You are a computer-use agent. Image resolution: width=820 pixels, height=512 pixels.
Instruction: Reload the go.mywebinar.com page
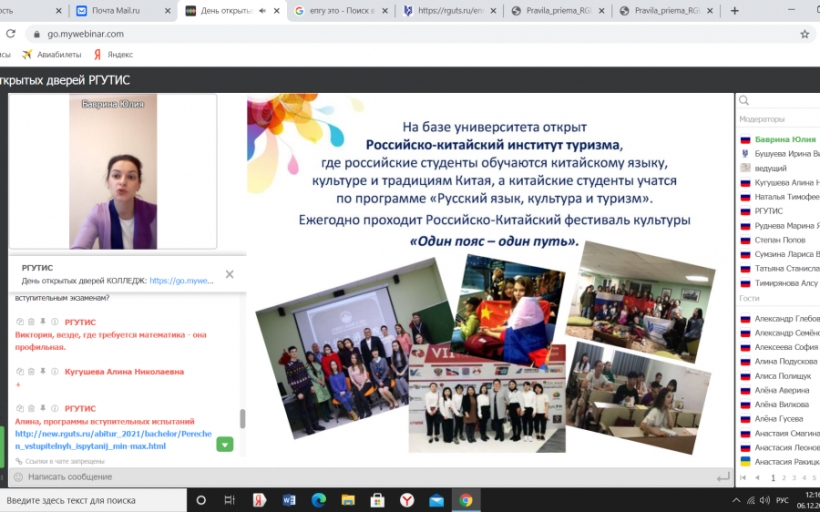pos(10,34)
